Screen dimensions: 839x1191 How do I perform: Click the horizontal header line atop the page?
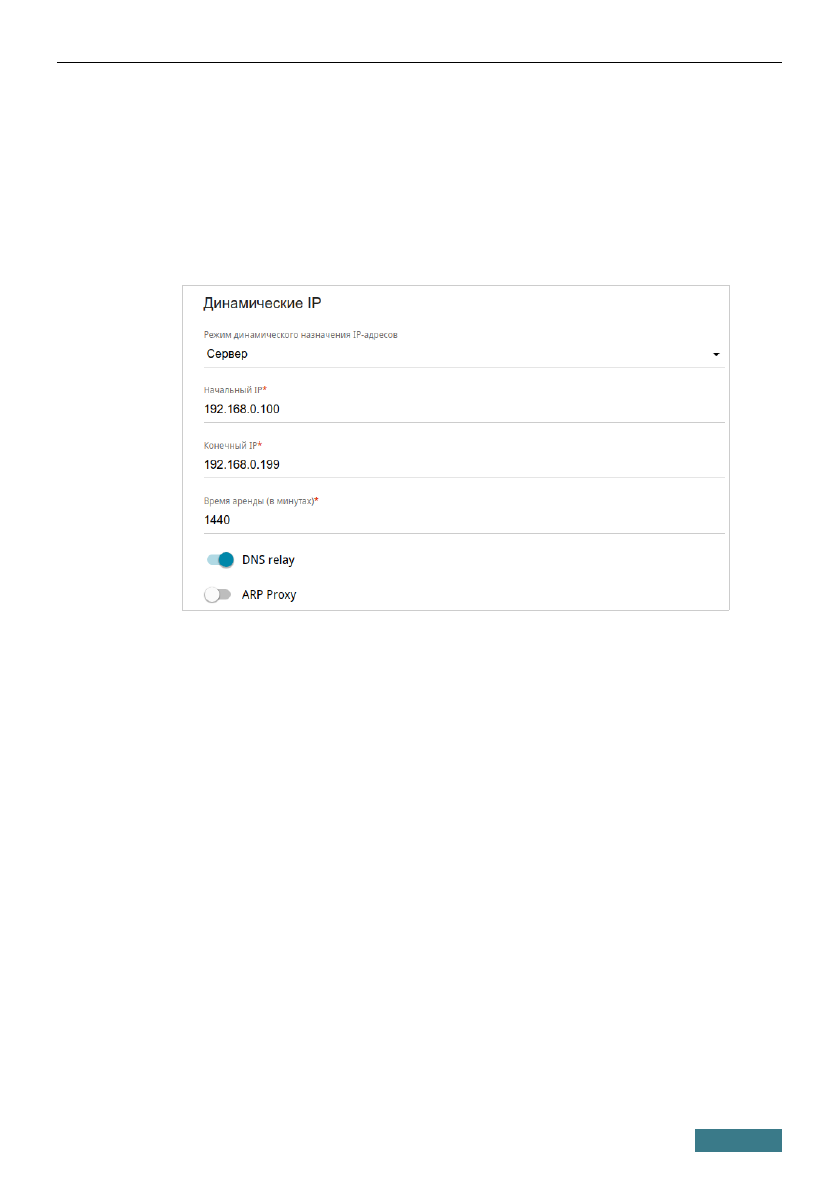pyautogui.click(x=419, y=63)
